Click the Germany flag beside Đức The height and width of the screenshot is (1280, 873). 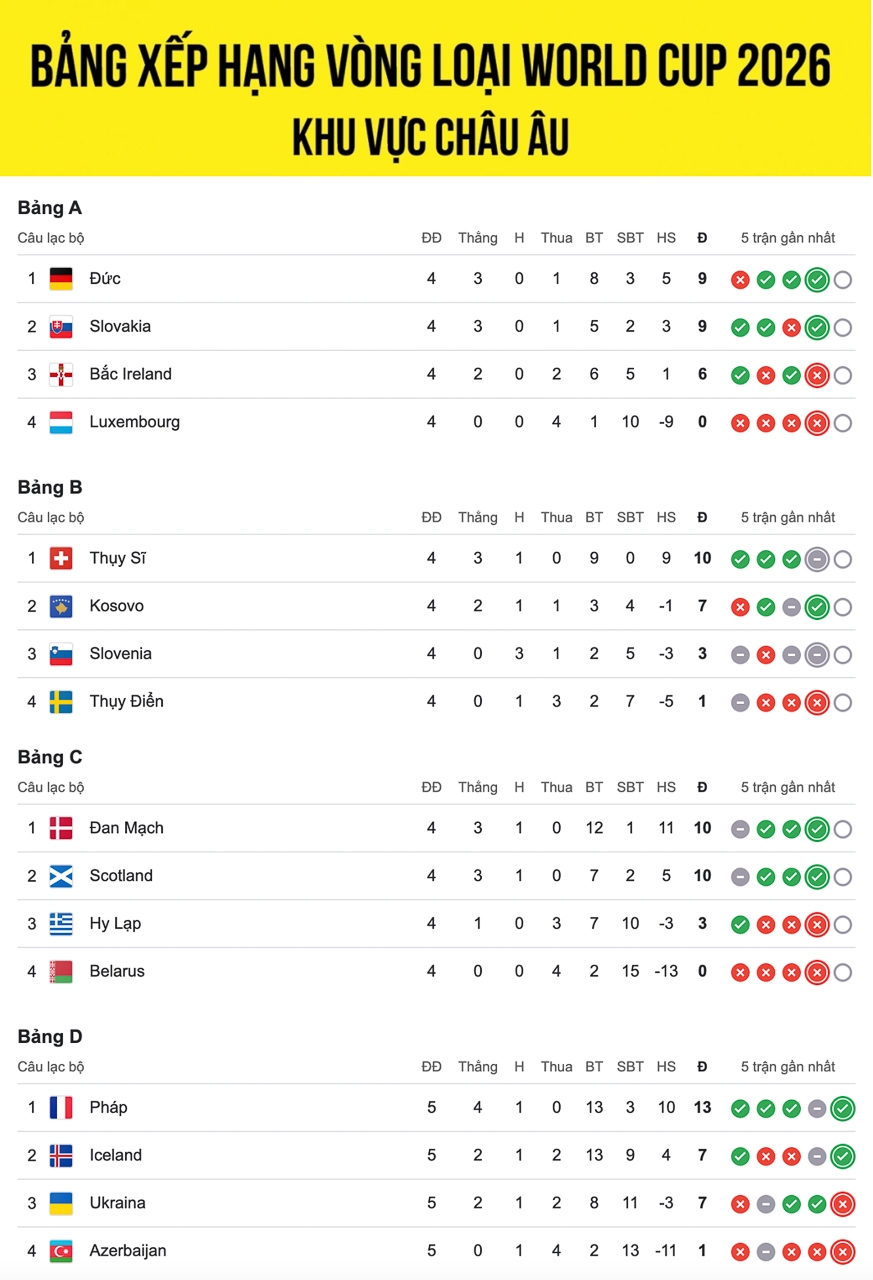[x=61, y=279]
